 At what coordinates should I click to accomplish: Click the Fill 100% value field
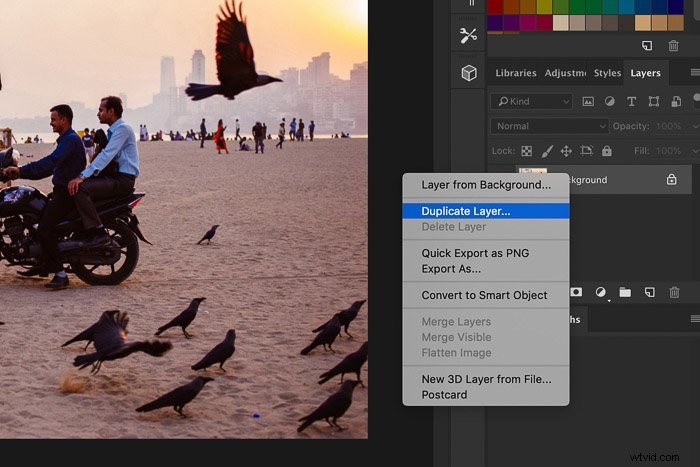[669, 151]
